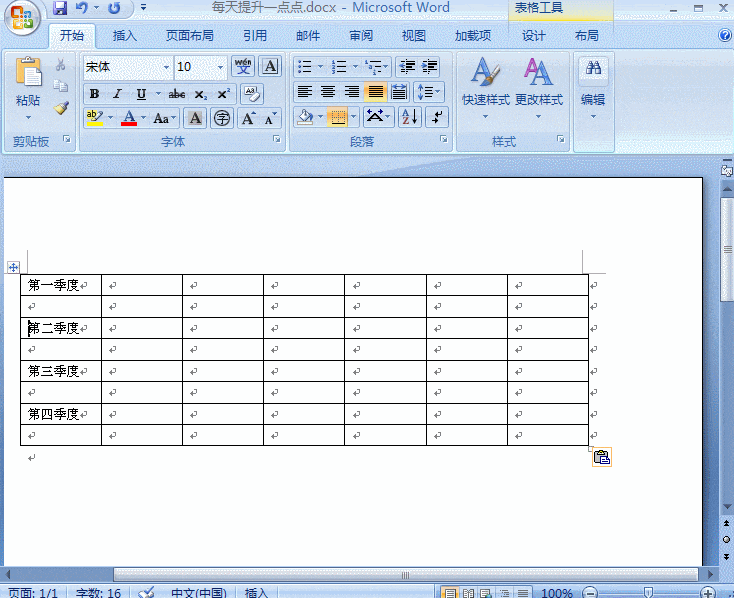Cut the selection with the scissors icon
The image size is (734, 598).
[x=60, y=65]
